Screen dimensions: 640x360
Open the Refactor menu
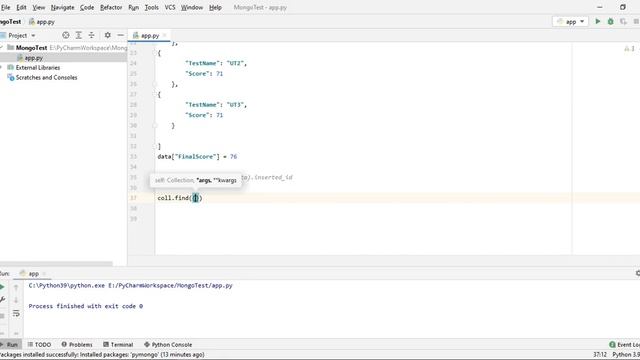click(111, 7)
